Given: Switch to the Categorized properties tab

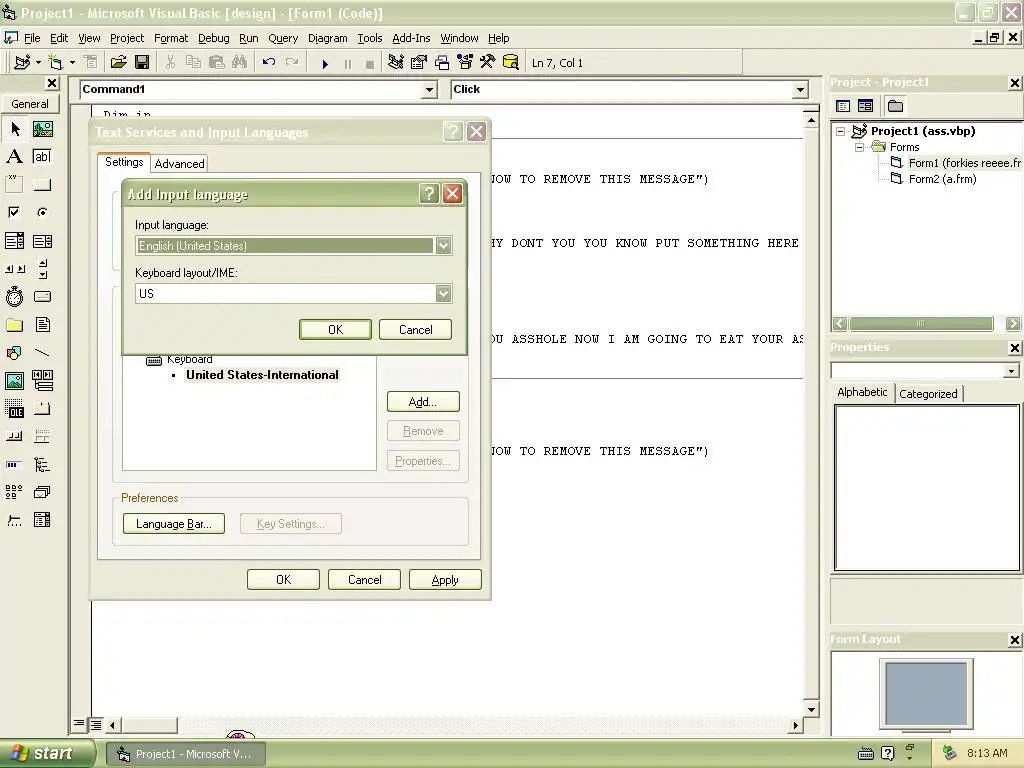Looking at the screenshot, I should 928,394.
